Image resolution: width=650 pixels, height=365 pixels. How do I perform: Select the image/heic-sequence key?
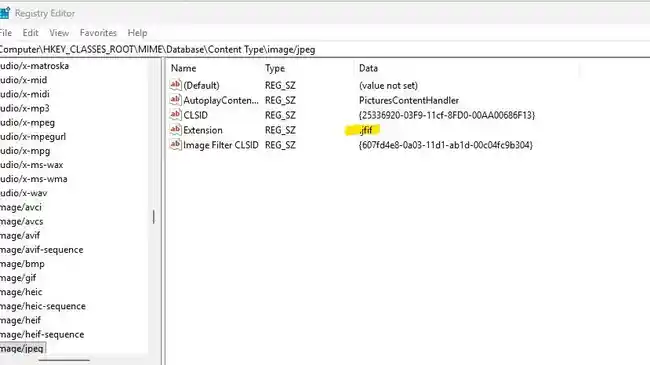(43, 306)
